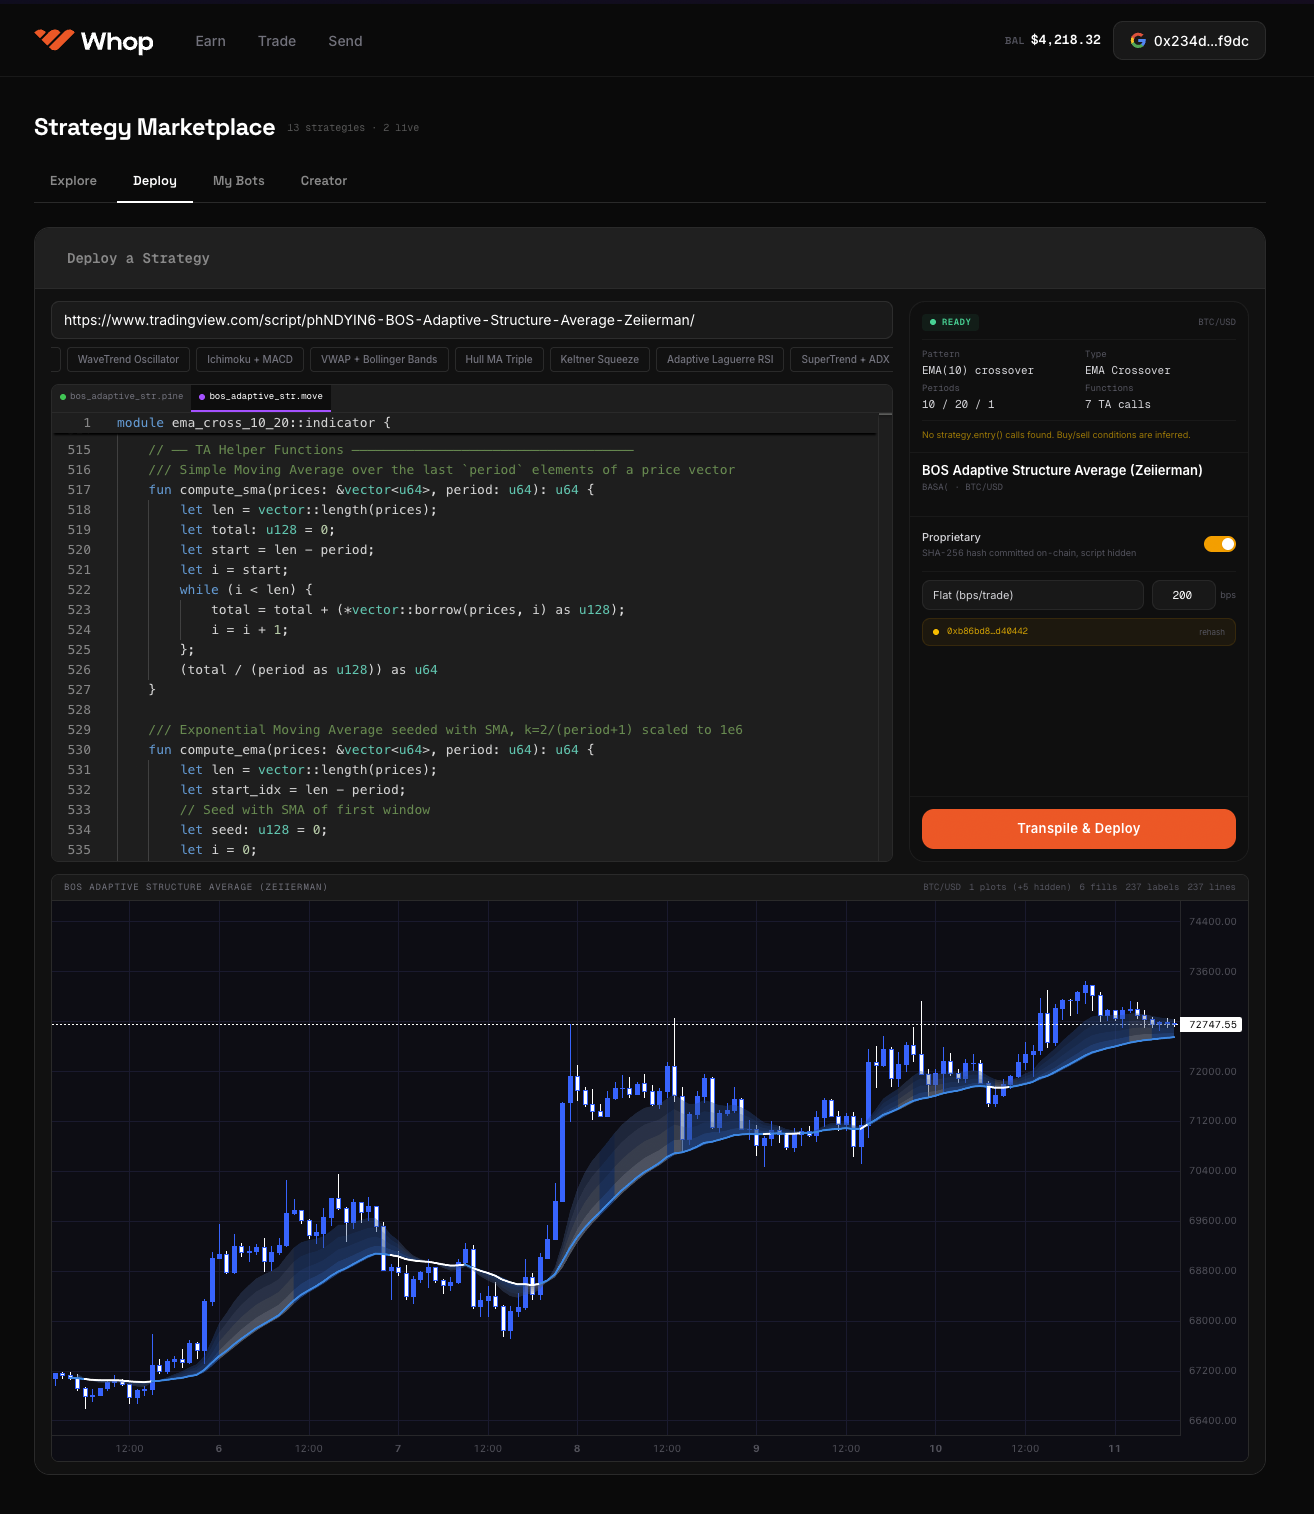Click the 0xb86bd8…d40442 hash text
This screenshot has width=1314, height=1514.
(x=987, y=631)
